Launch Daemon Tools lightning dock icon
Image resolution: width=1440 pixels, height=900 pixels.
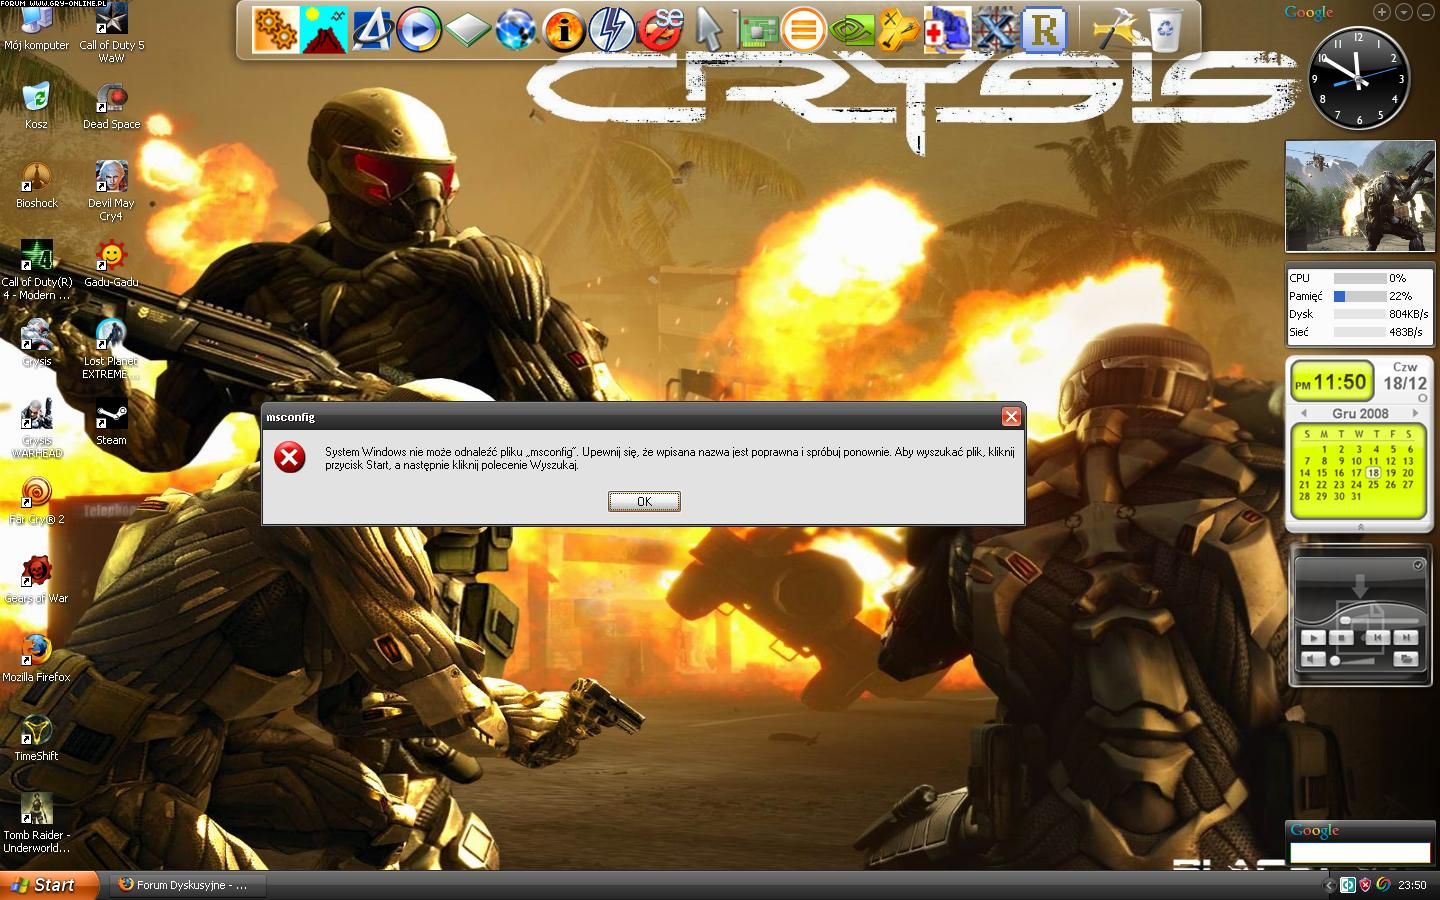tap(612, 29)
